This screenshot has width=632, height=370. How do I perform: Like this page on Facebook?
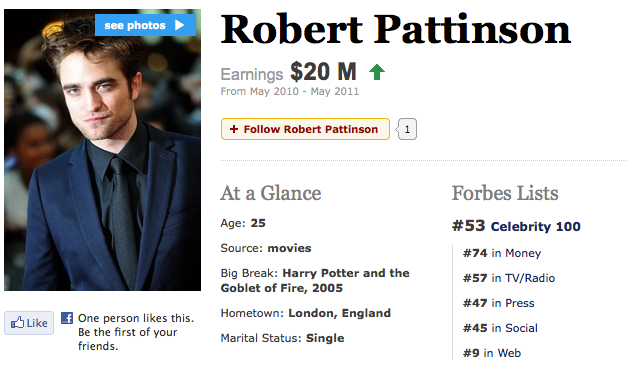point(29,323)
